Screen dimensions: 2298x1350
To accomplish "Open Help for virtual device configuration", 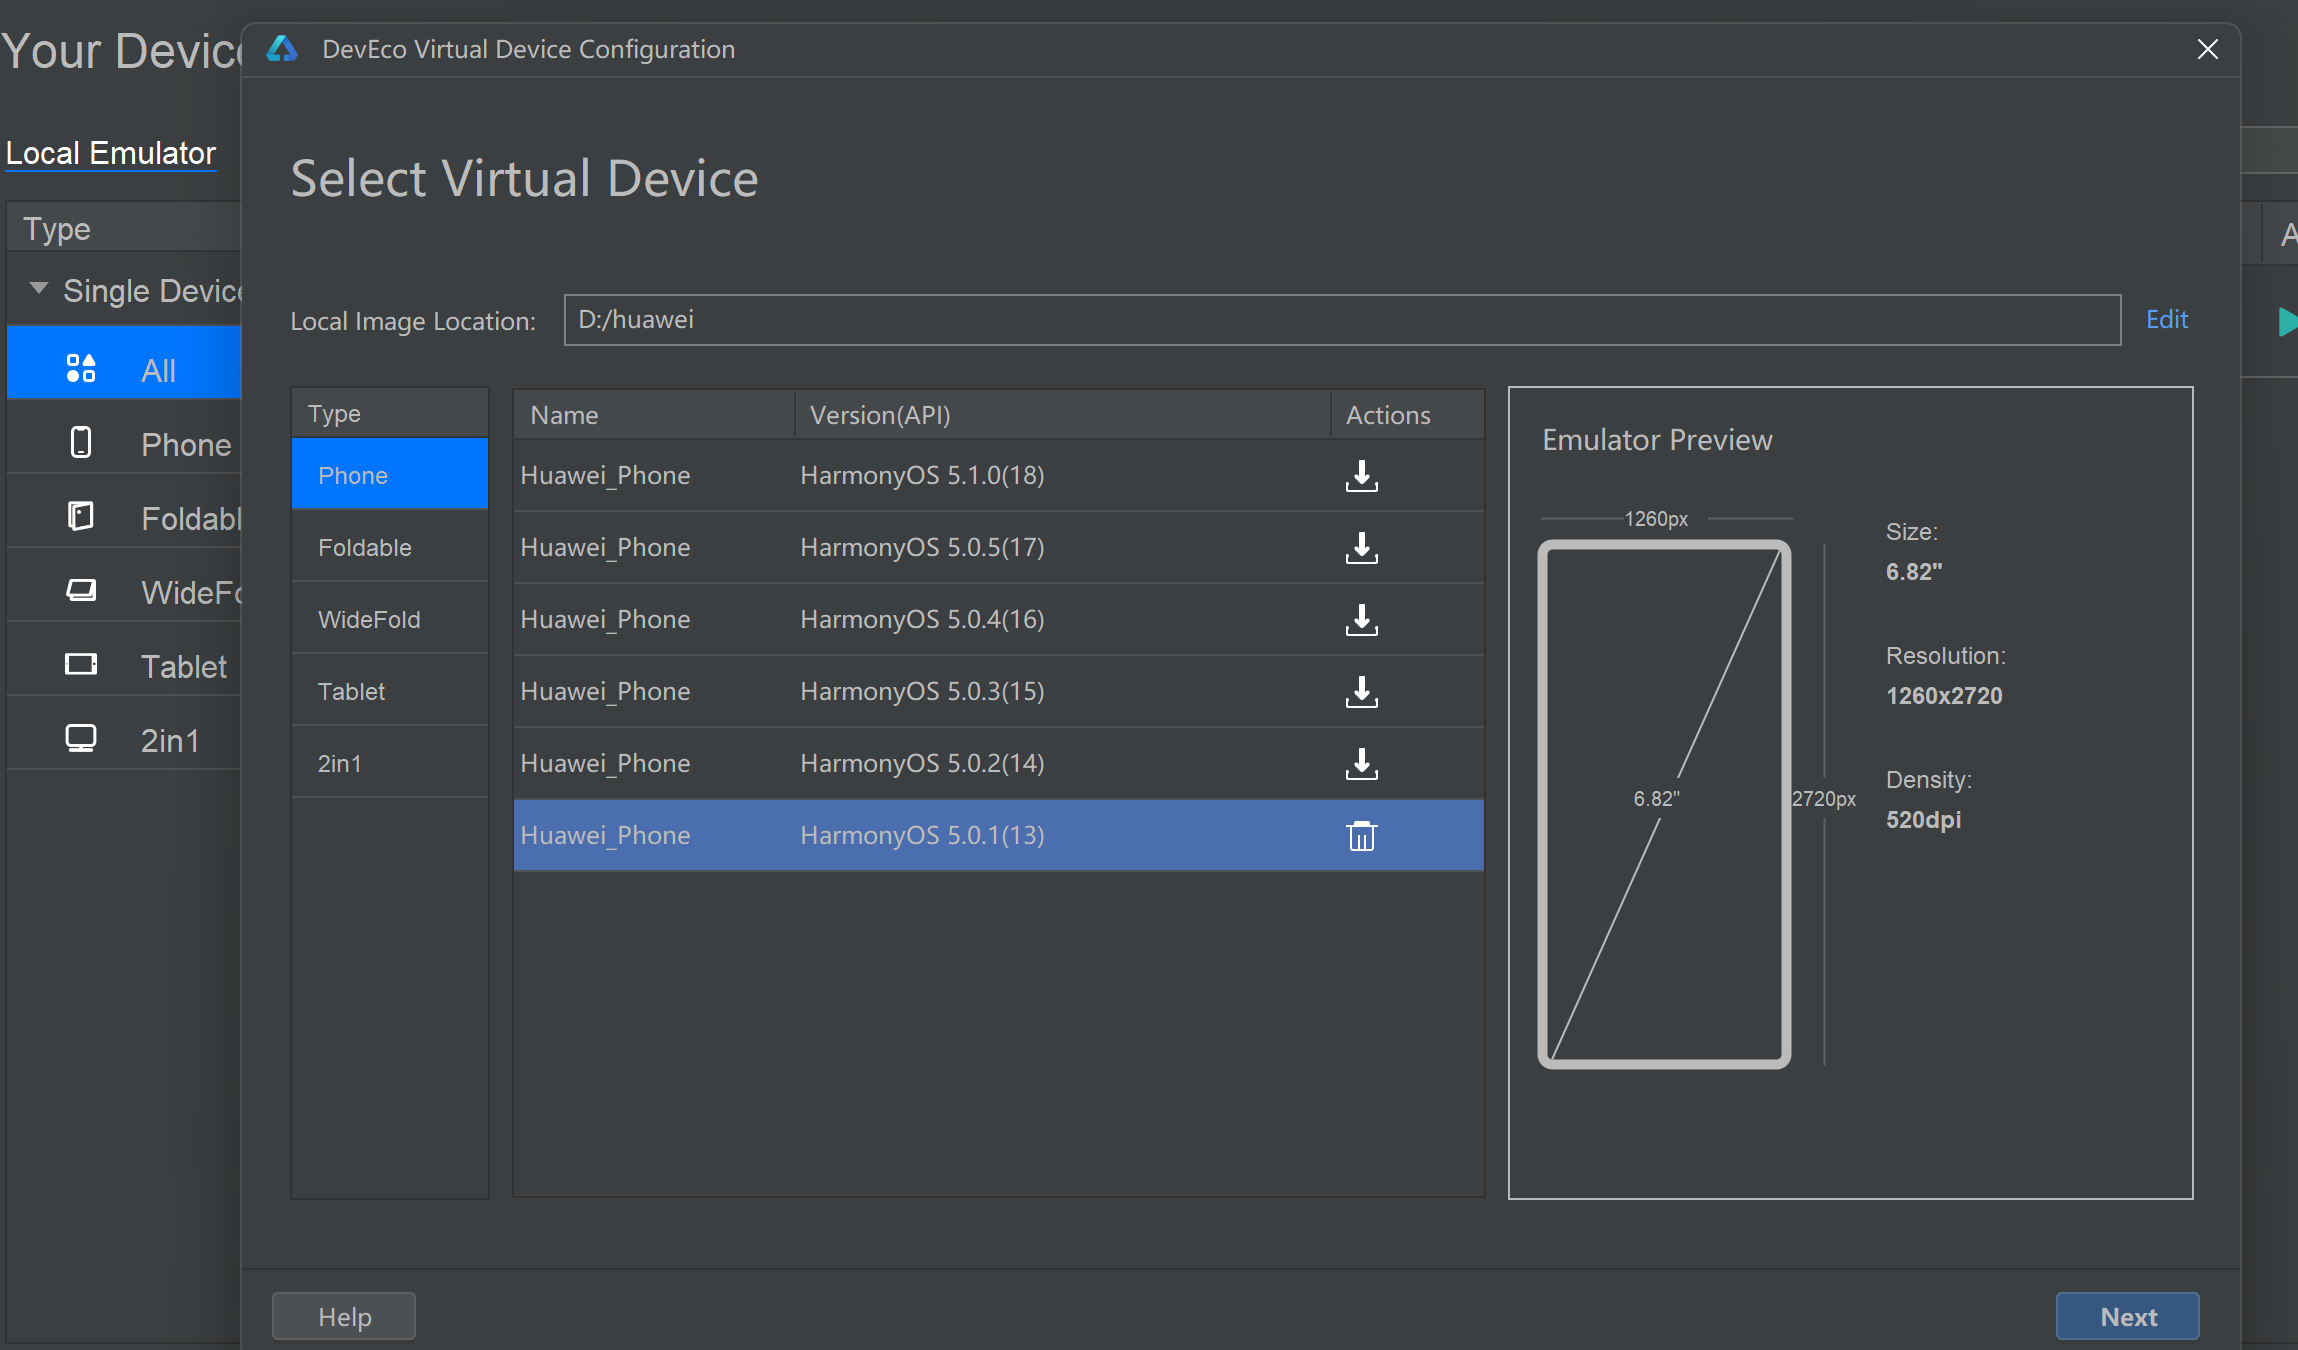I will tap(344, 1316).
